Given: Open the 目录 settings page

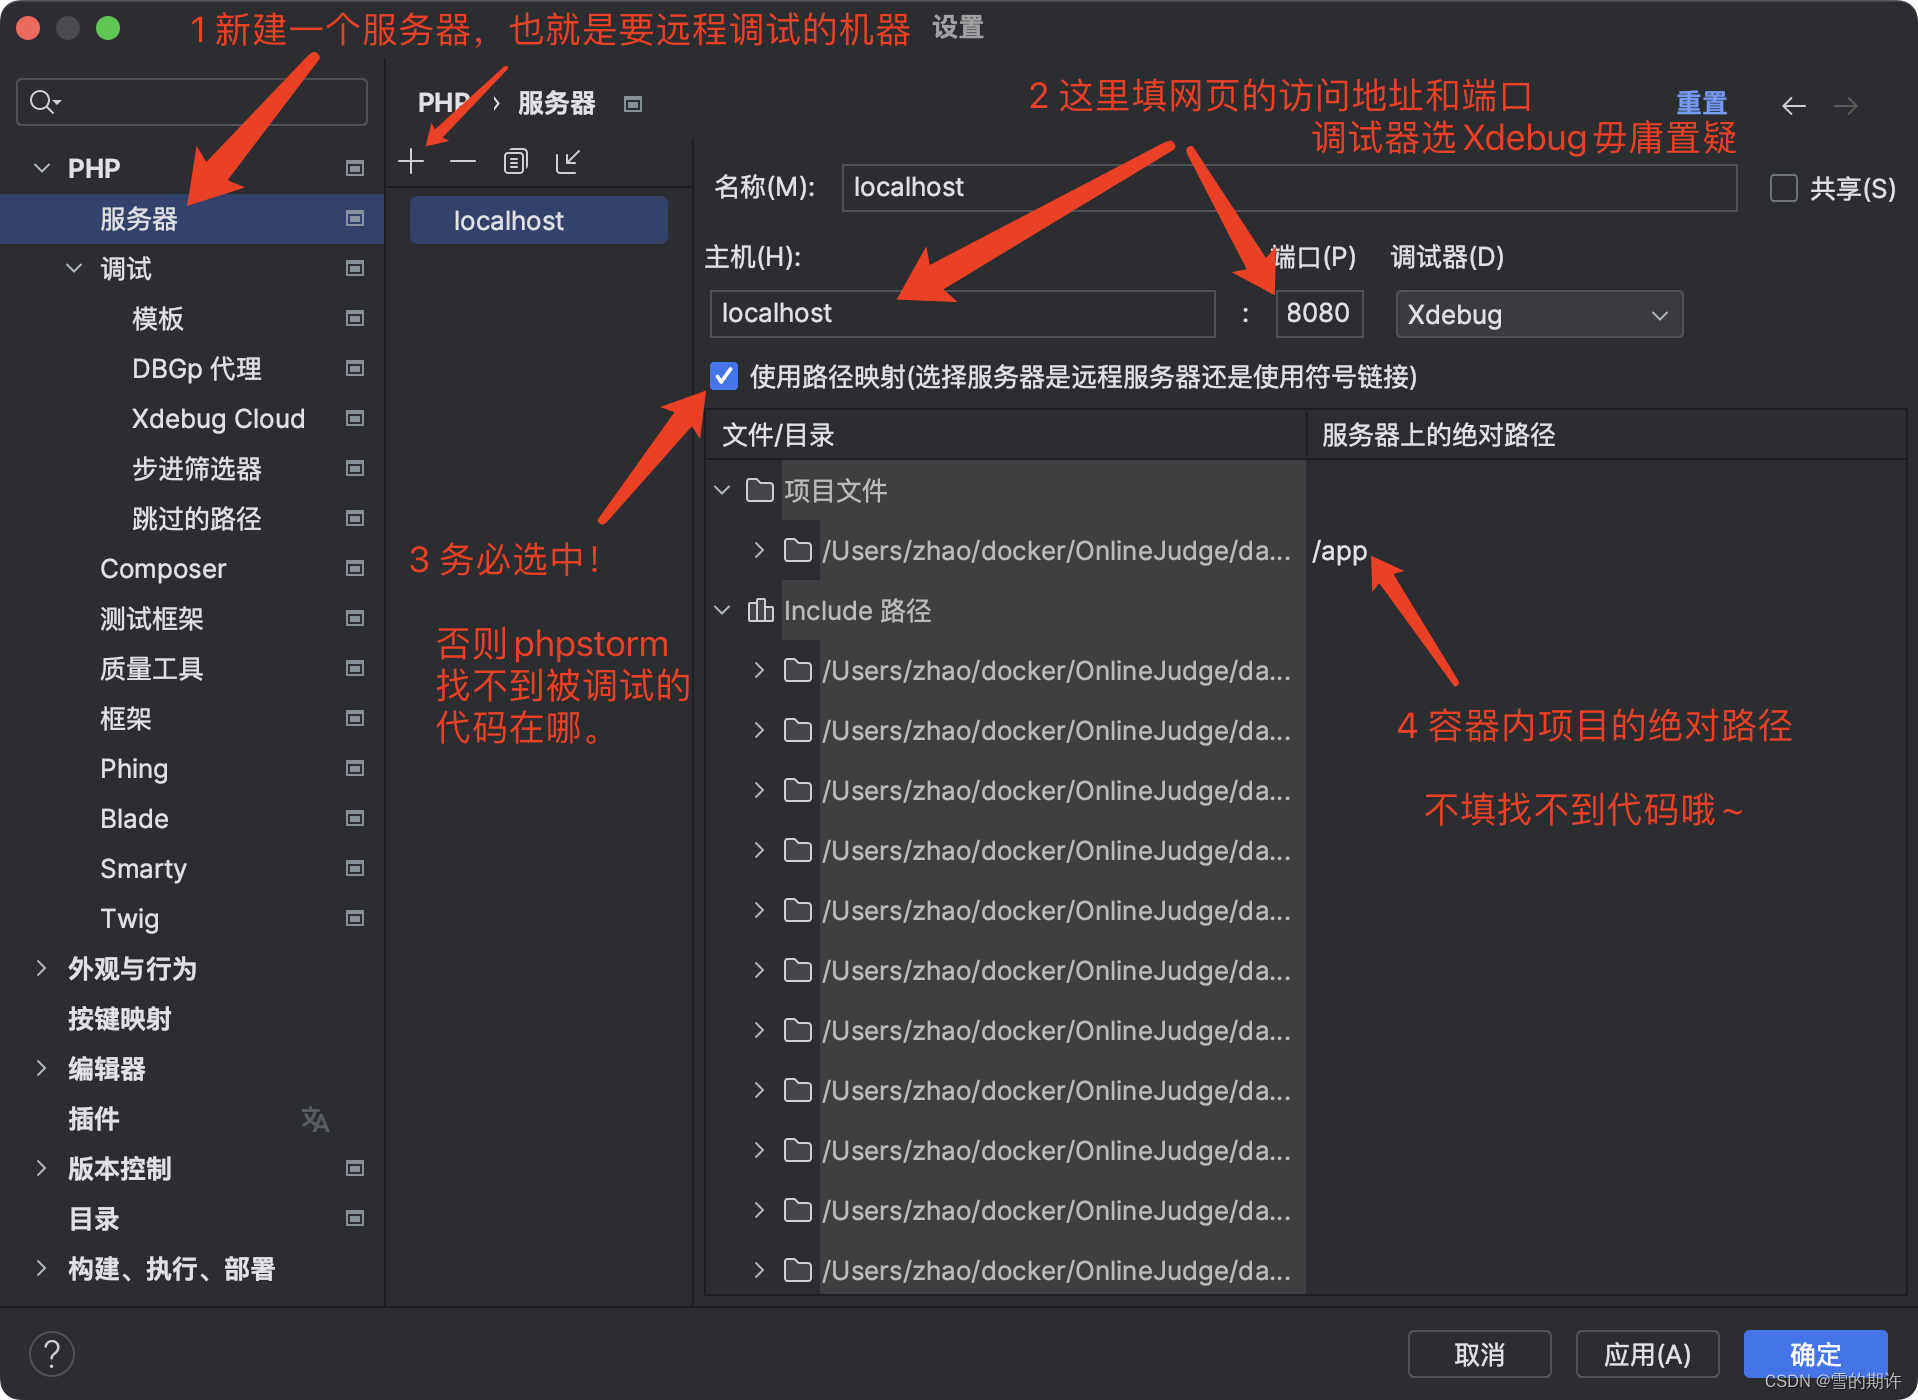Looking at the screenshot, I should [94, 1219].
